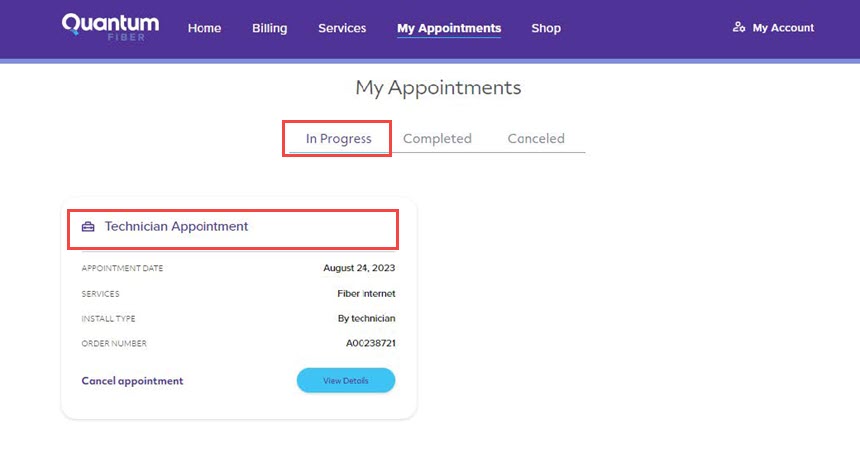Click the Cancel appointment link
The height and width of the screenshot is (453, 860).
point(132,381)
